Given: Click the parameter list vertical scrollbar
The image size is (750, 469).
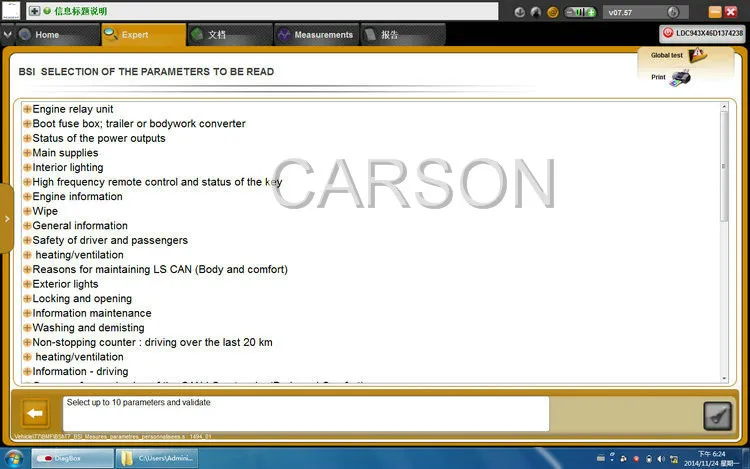Looking at the screenshot, I should pyautogui.click(x=724, y=241).
